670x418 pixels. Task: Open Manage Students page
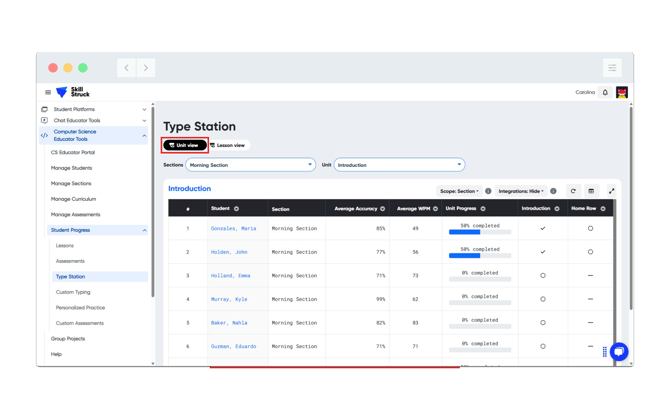coord(71,168)
